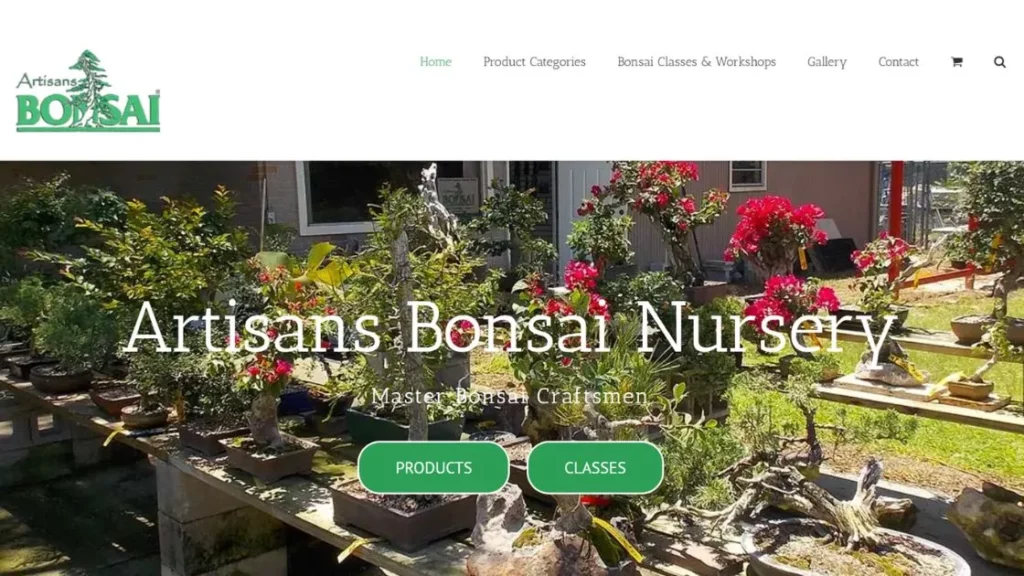Open Bonsai Classes & Workshops menu
Viewport: 1024px width, 576px height.
pos(696,61)
